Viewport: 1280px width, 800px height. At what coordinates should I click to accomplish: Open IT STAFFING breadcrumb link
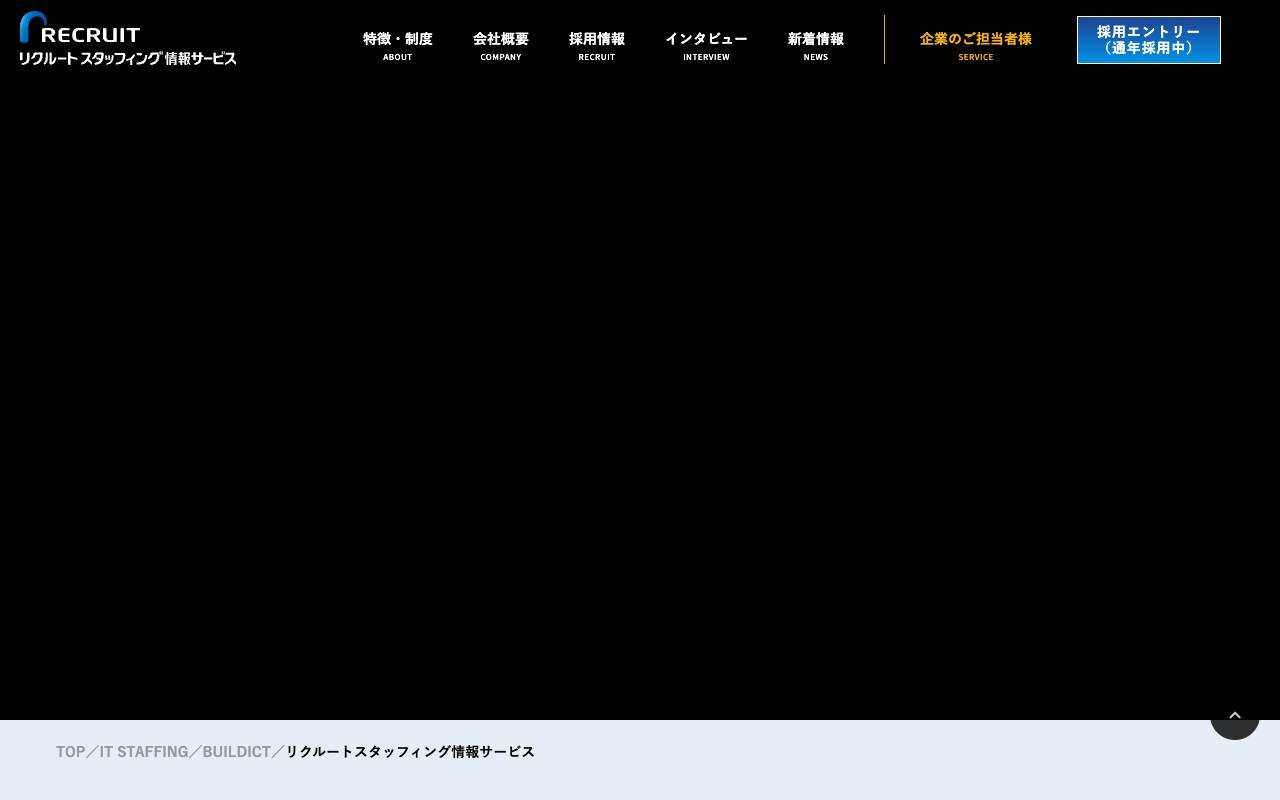pyautogui.click(x=144, y=752)
